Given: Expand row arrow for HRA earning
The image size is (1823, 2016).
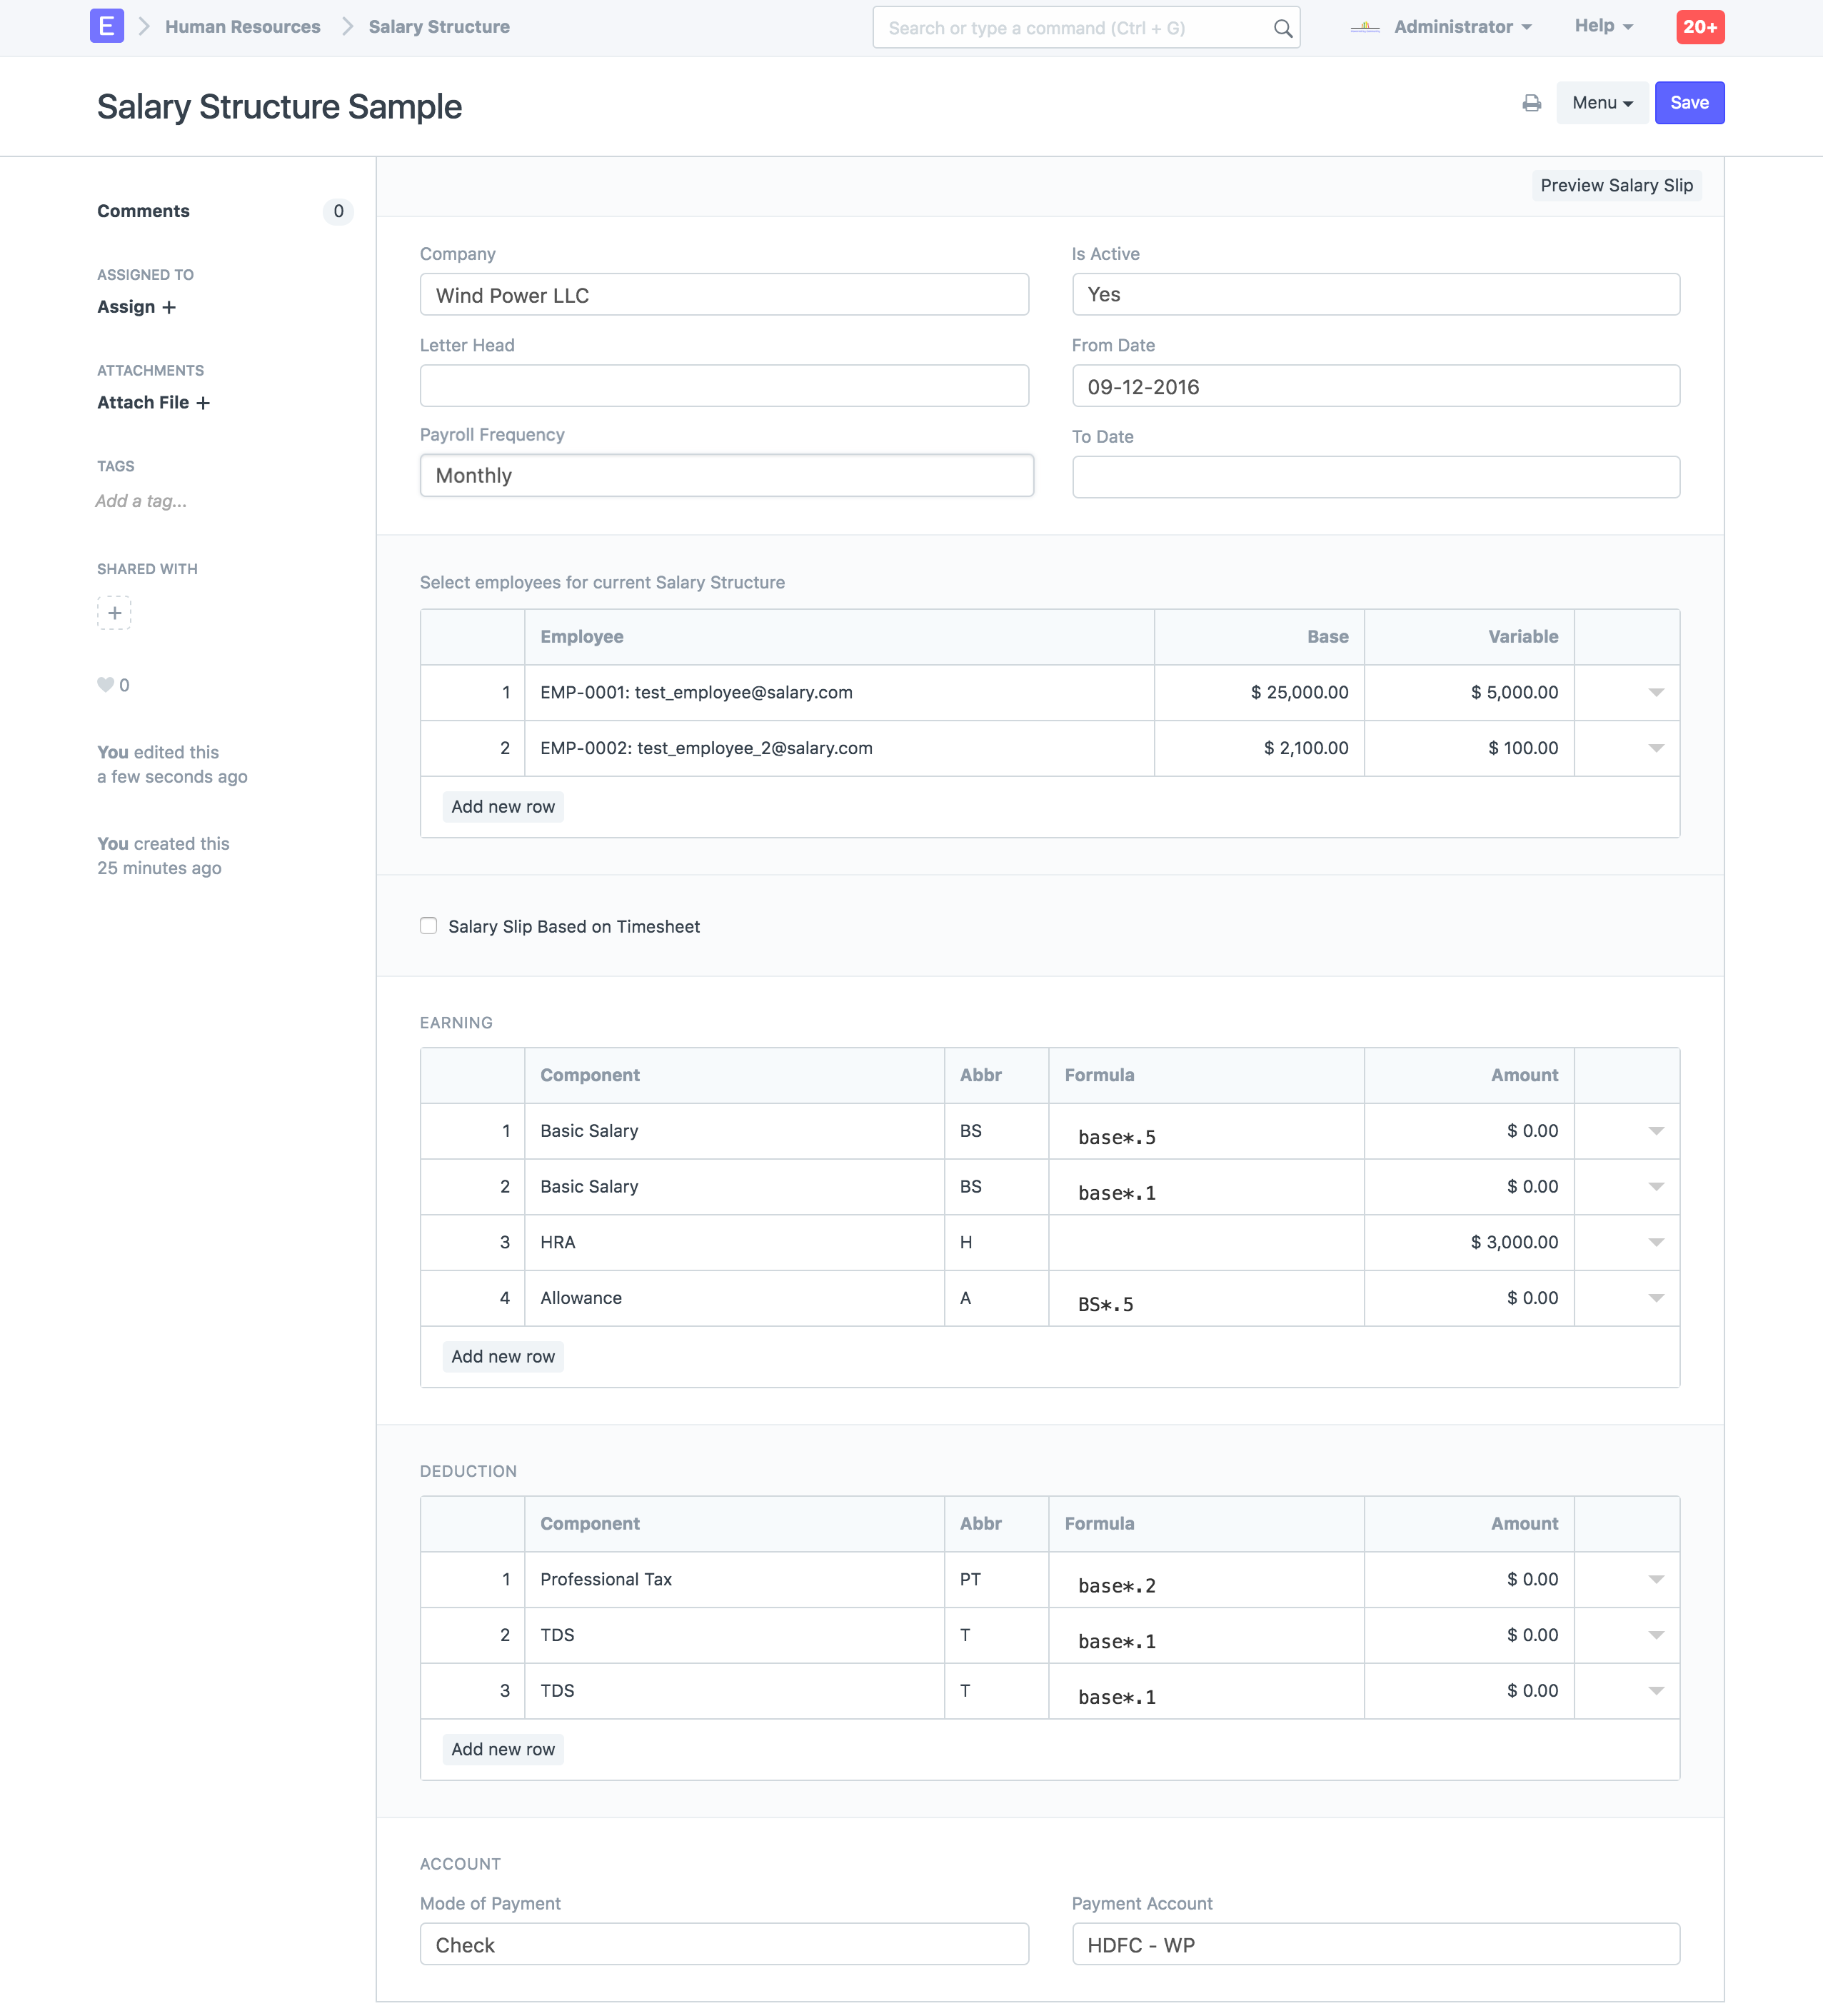Looking at the screenshot, I should (1655, 1242).
